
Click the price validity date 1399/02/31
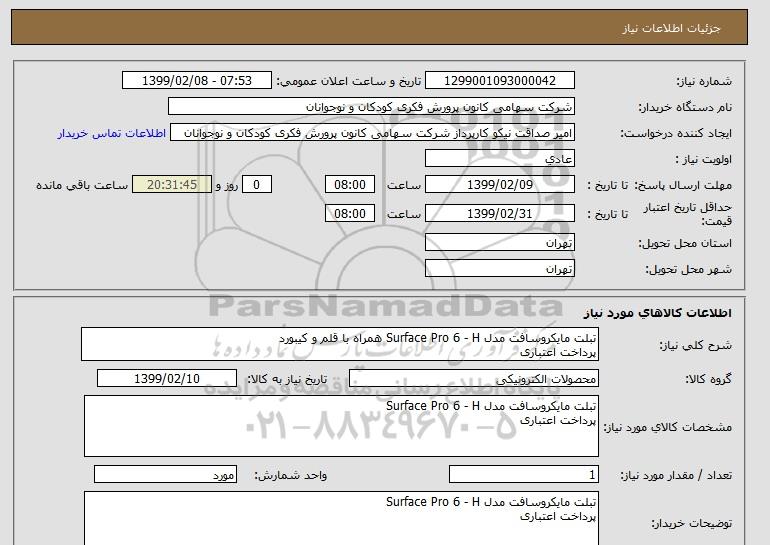499,214
